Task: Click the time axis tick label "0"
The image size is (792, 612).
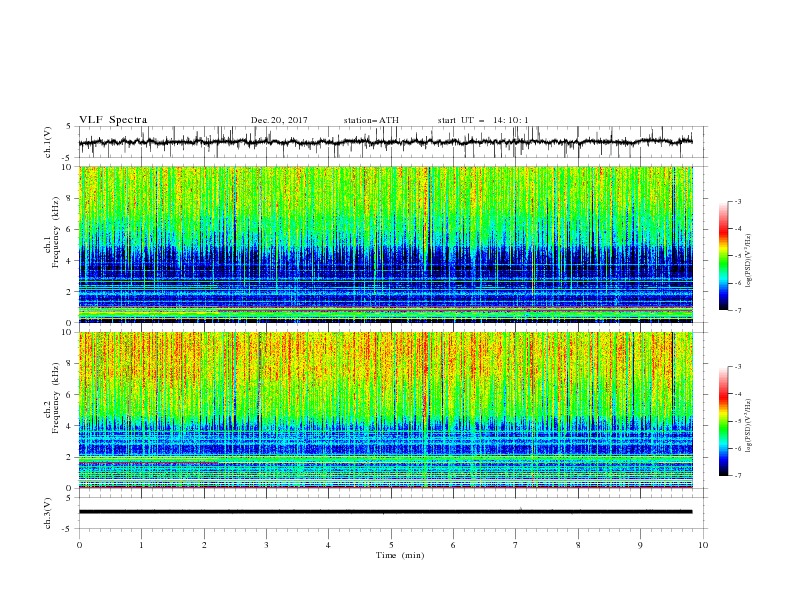Action: click(x=79, y=545)
